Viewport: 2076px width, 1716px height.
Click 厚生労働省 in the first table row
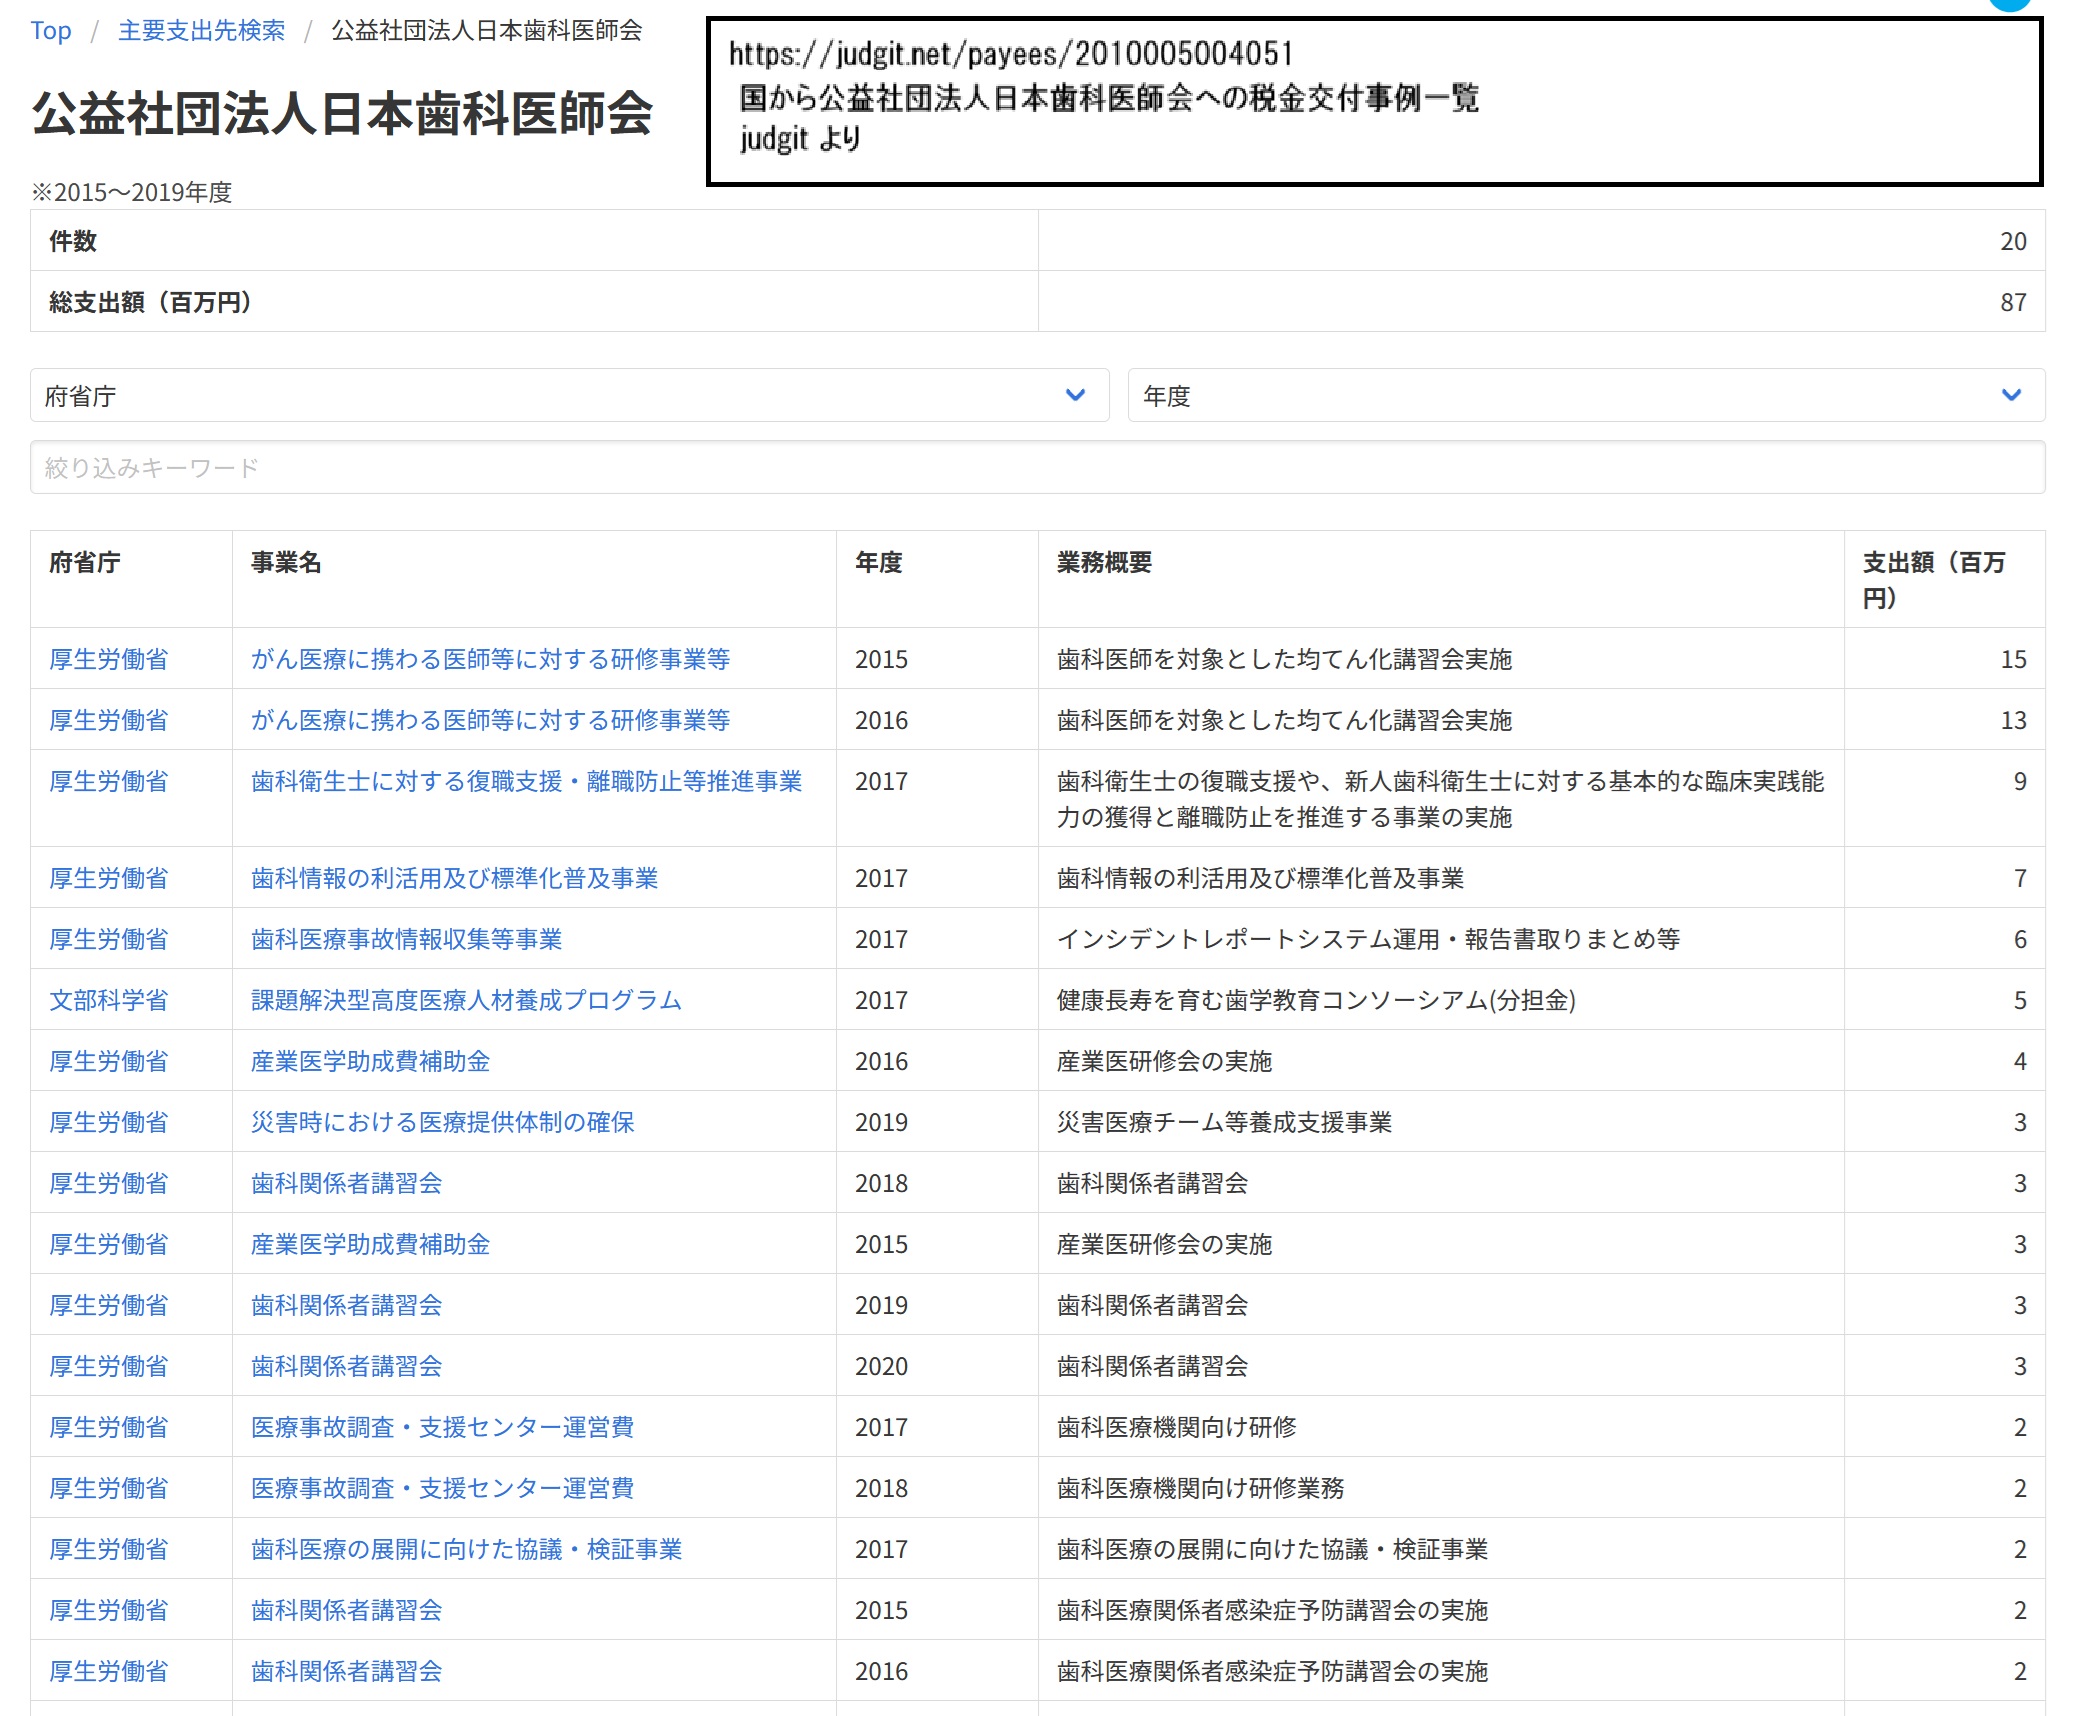108,660
